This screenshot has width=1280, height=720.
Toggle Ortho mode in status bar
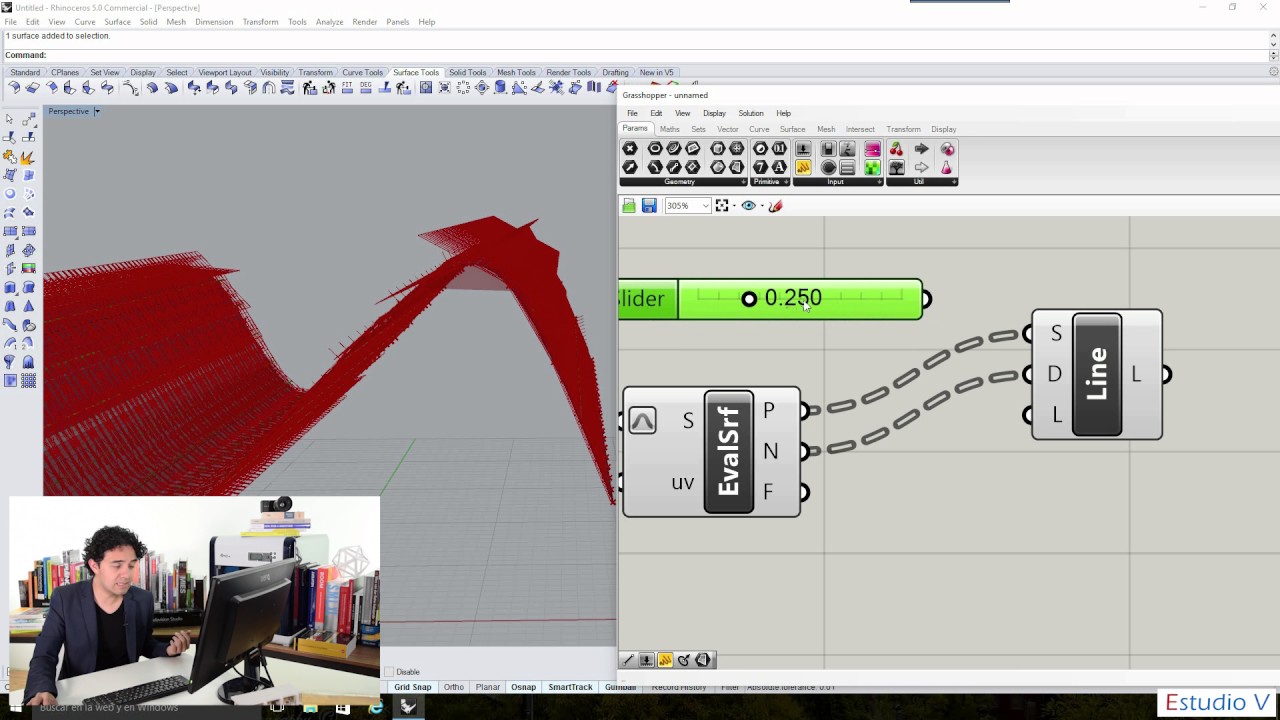click(454, 687)
